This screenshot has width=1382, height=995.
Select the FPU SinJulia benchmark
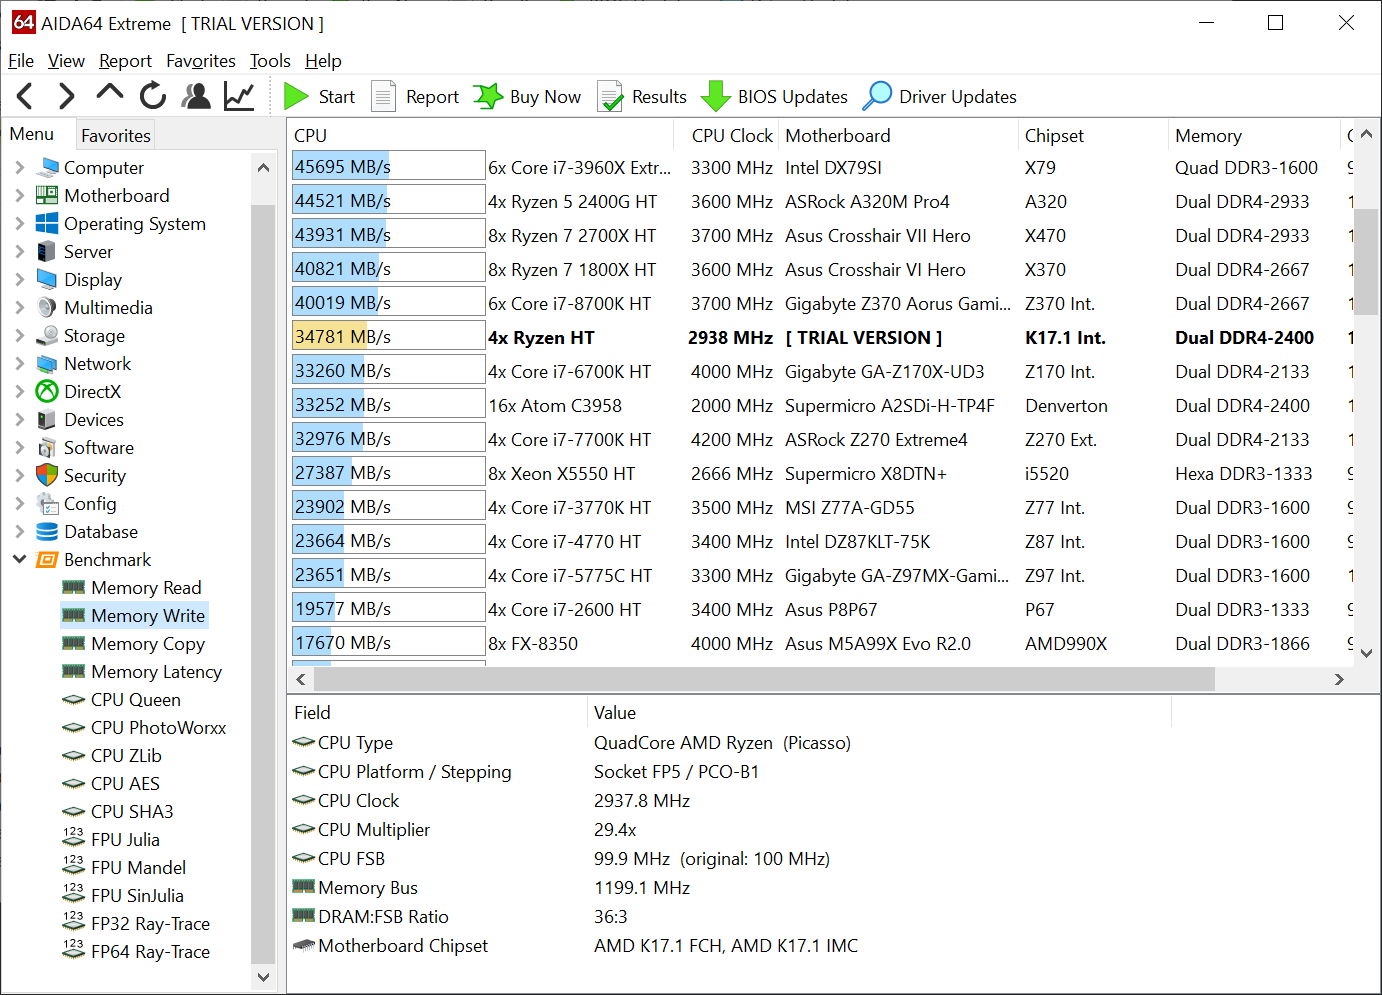(137, 896)
